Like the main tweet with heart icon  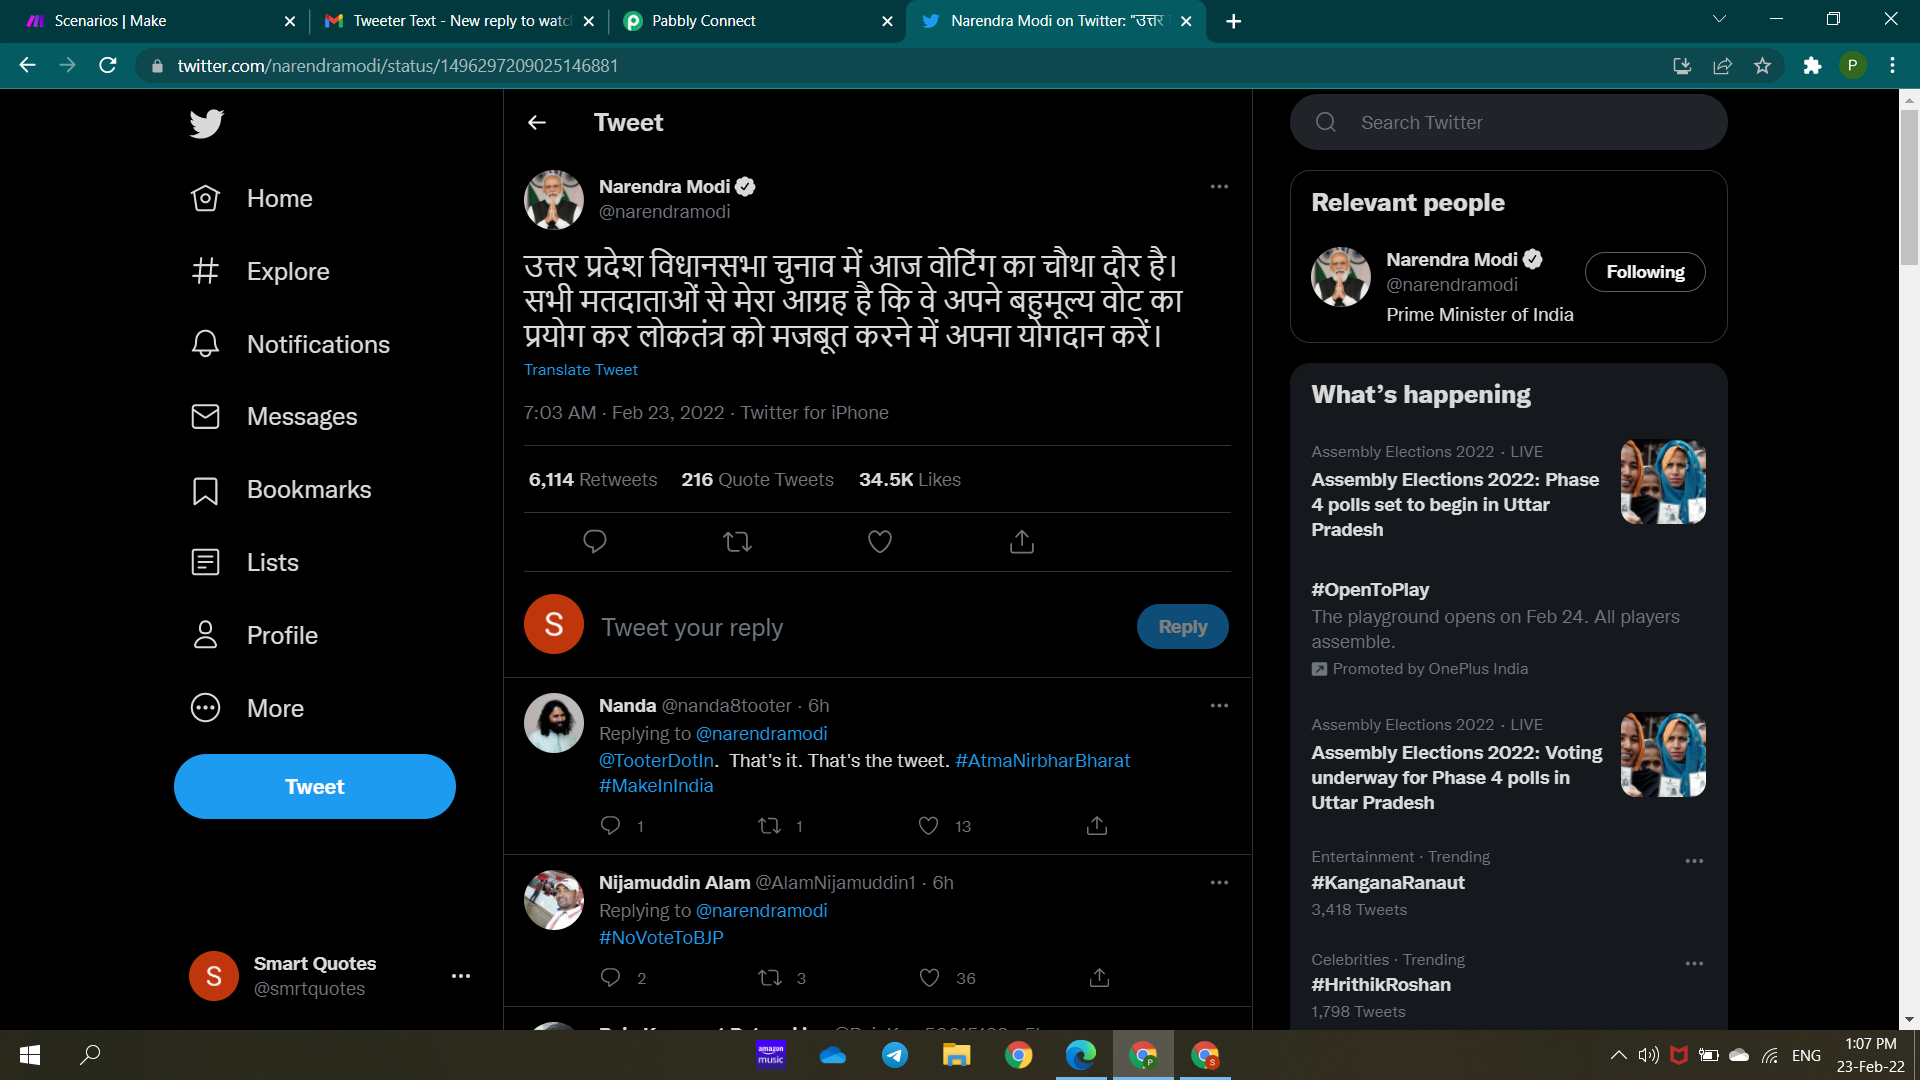[x=880, y=542]
